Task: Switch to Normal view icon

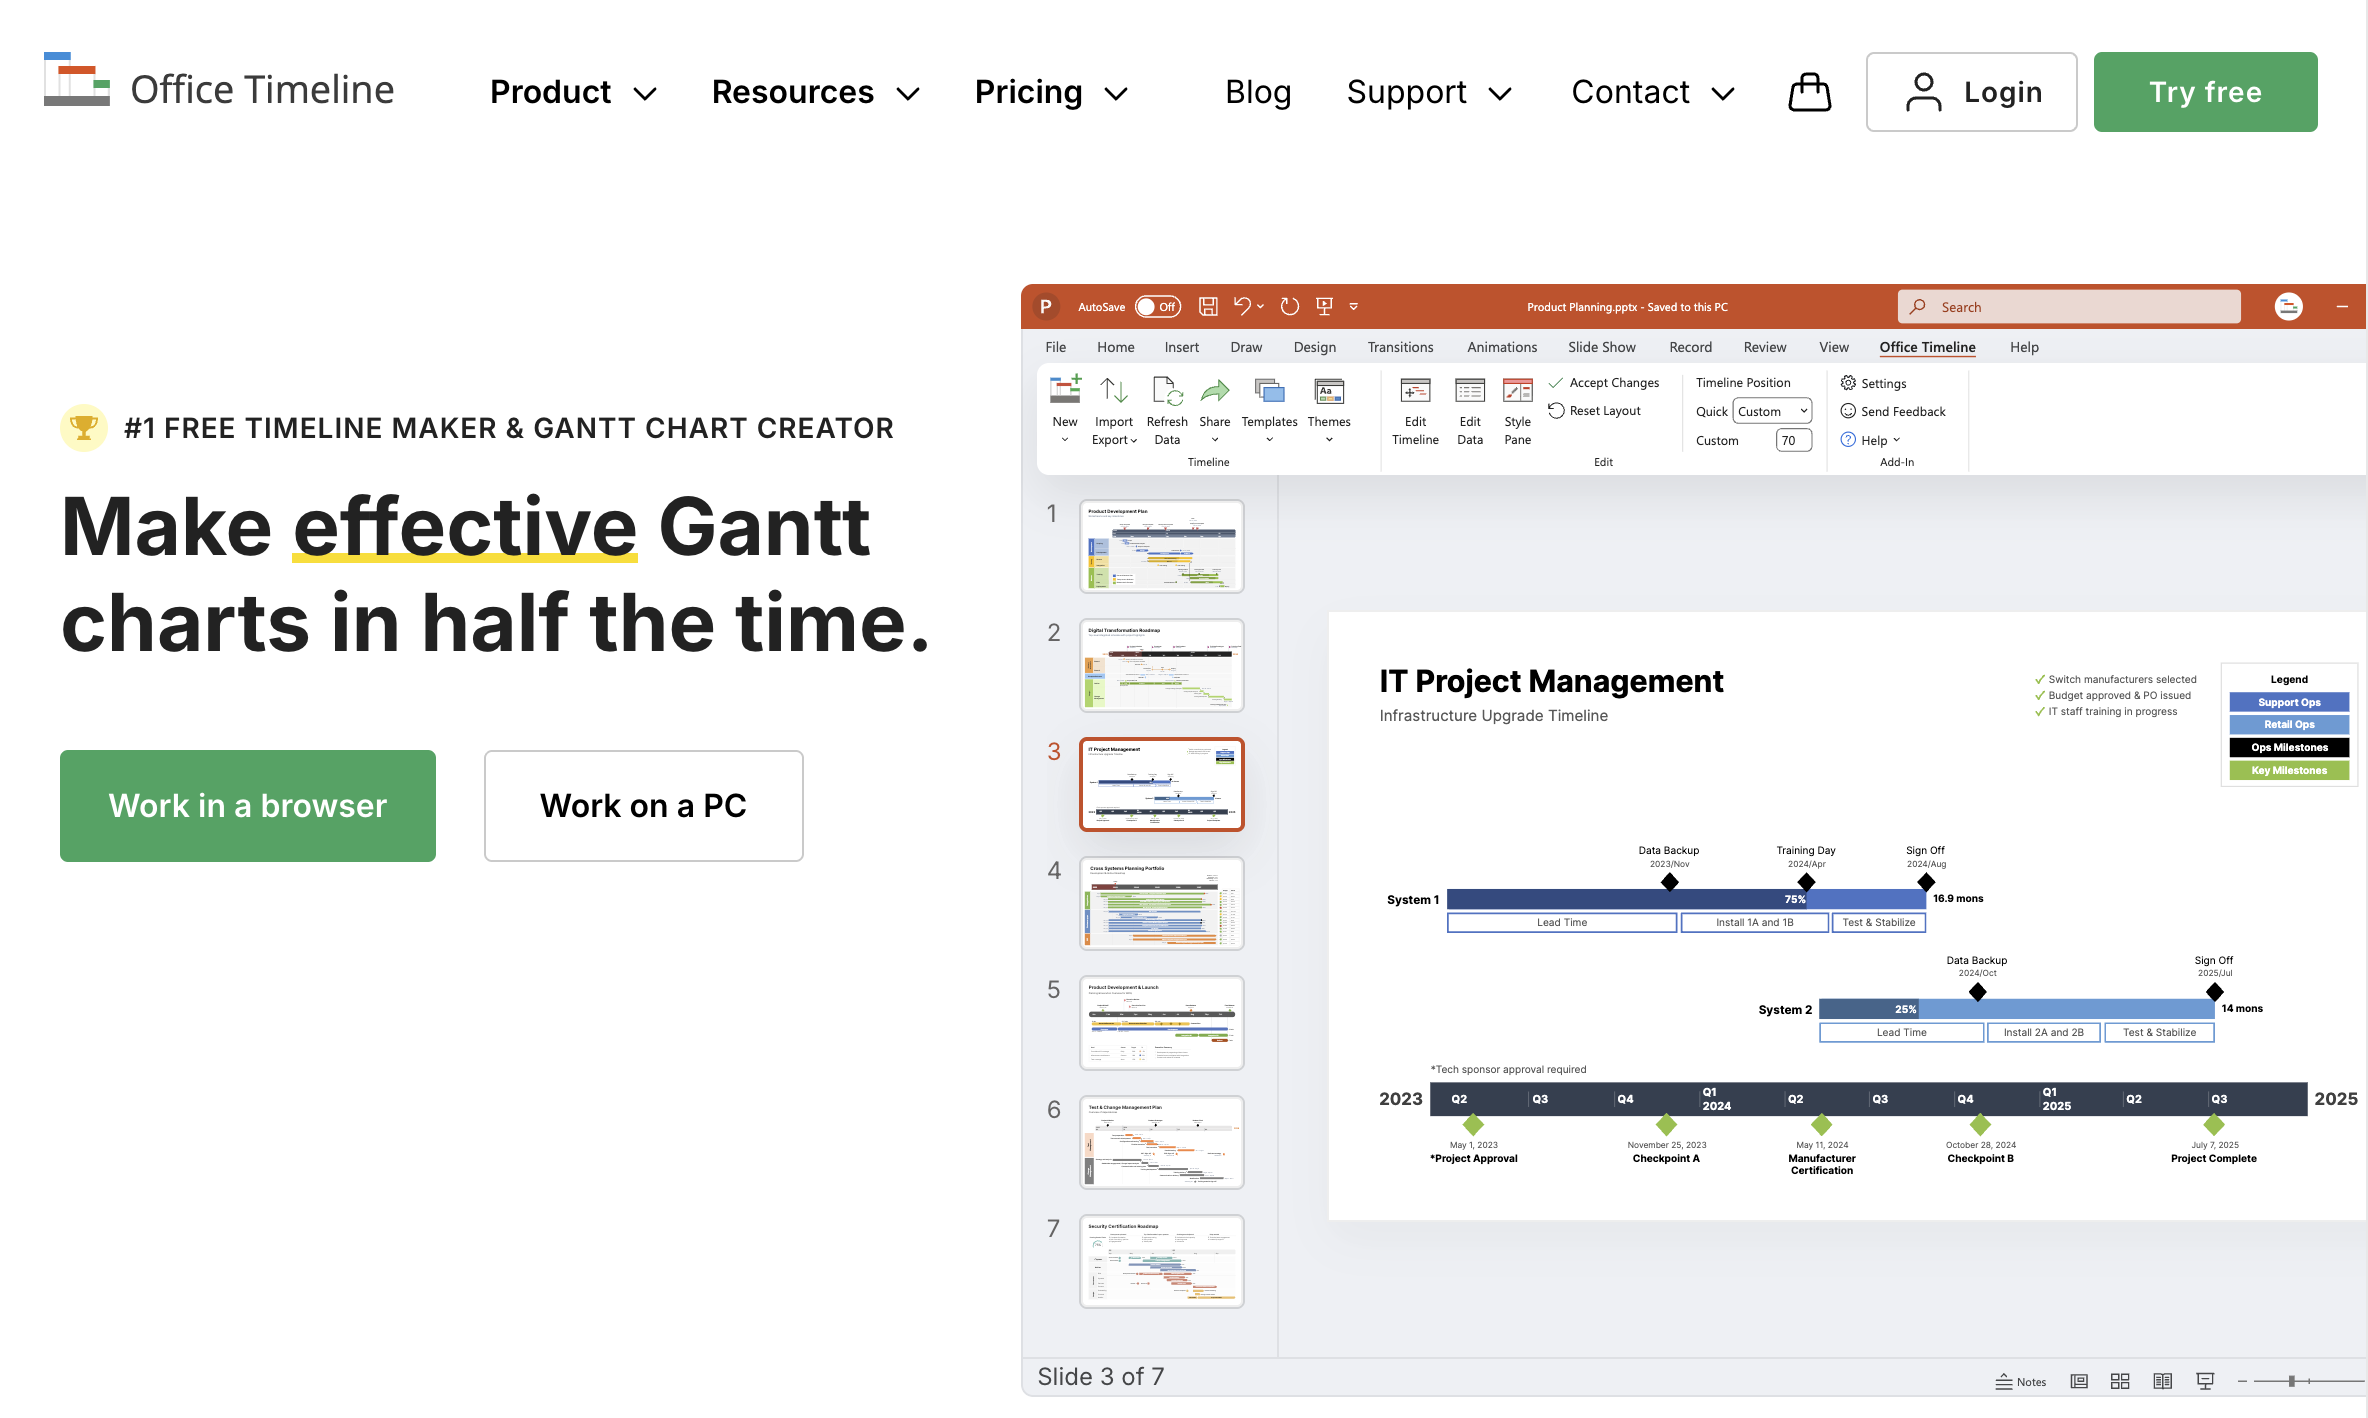Action: click(x=2079, y=1381)
